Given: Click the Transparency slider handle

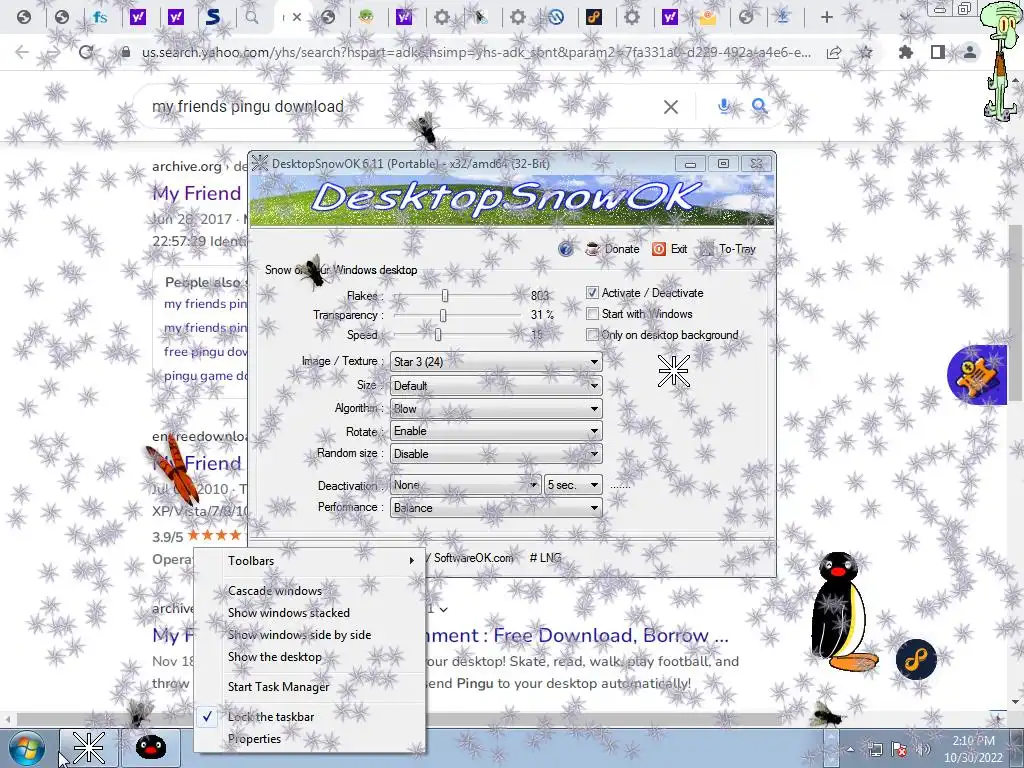Looking at the screenshot, I should 443,315.
